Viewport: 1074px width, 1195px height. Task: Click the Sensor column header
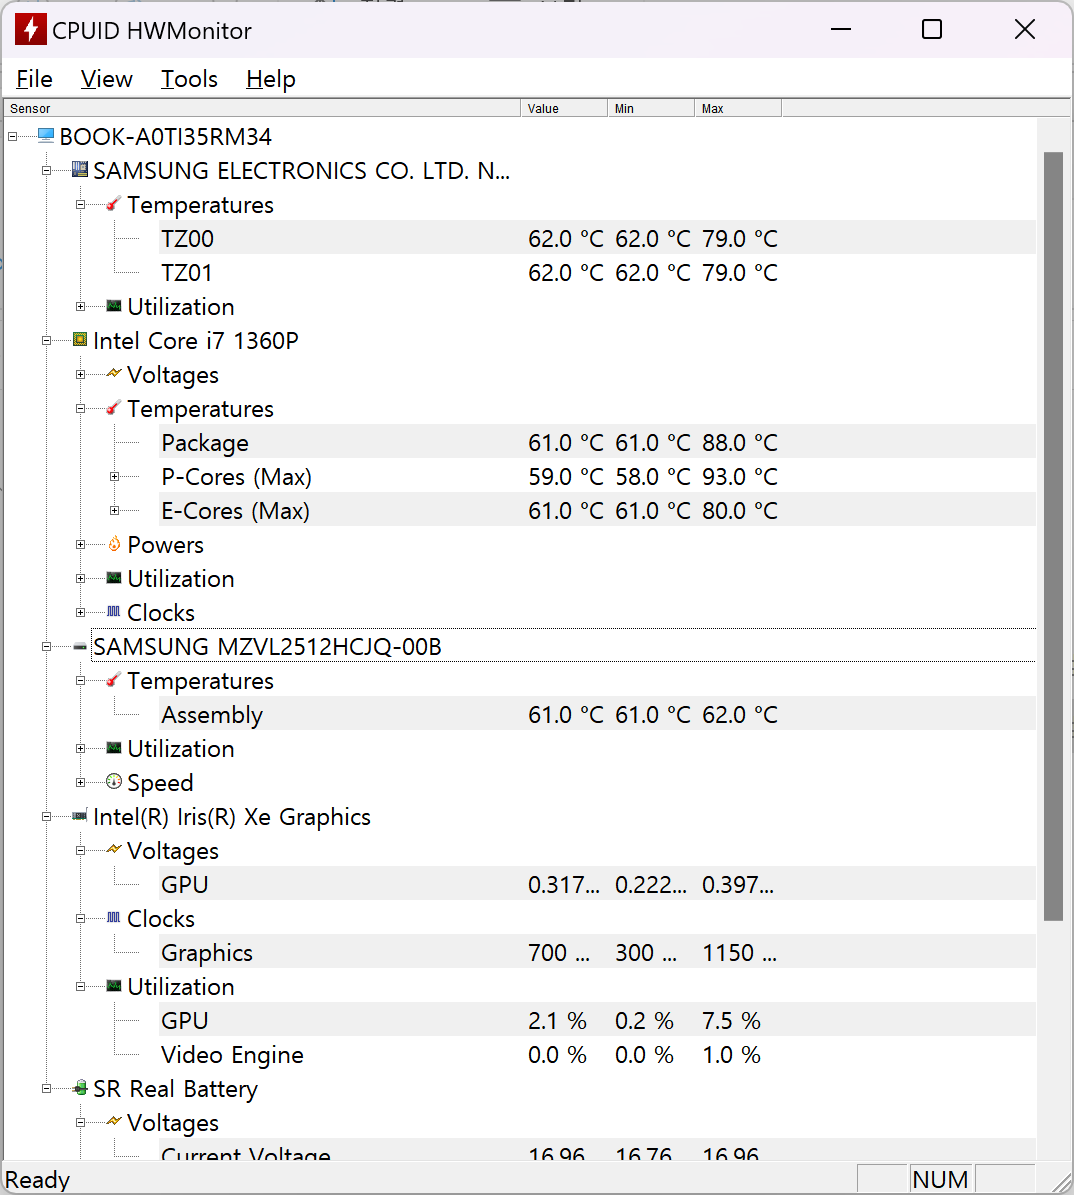click(262, 108)
